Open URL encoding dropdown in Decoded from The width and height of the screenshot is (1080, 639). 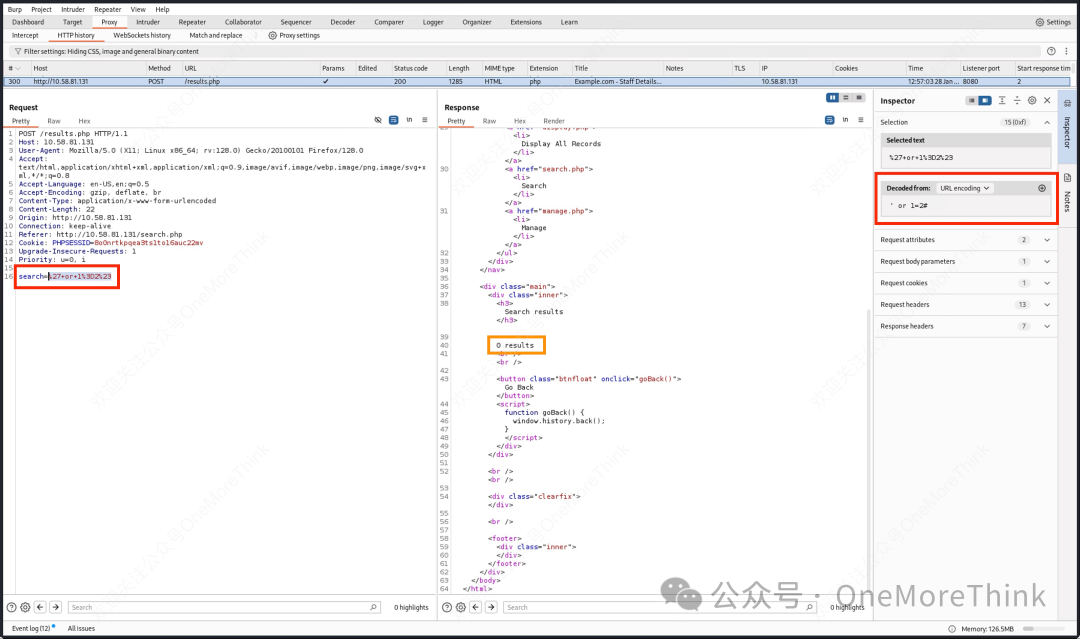[x=965, y=188]
